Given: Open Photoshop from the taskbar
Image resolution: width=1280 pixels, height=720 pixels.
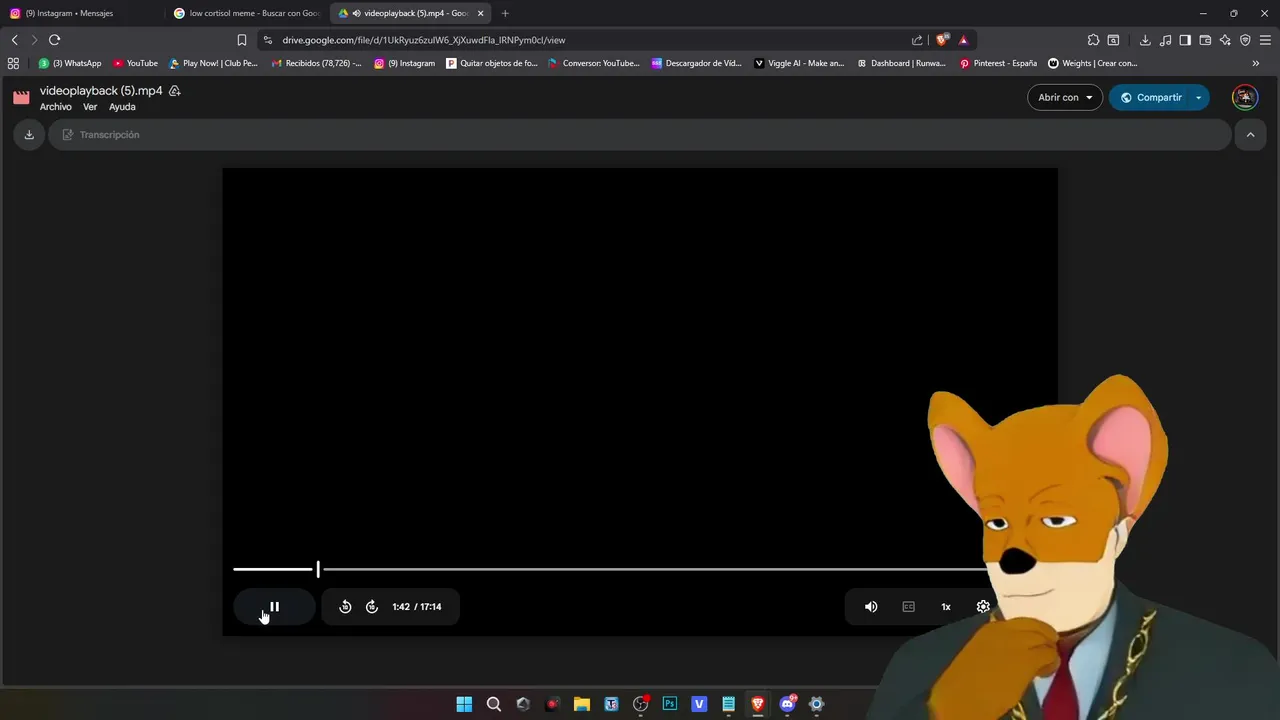Looking at the screenshot, I should click(670, 704).
